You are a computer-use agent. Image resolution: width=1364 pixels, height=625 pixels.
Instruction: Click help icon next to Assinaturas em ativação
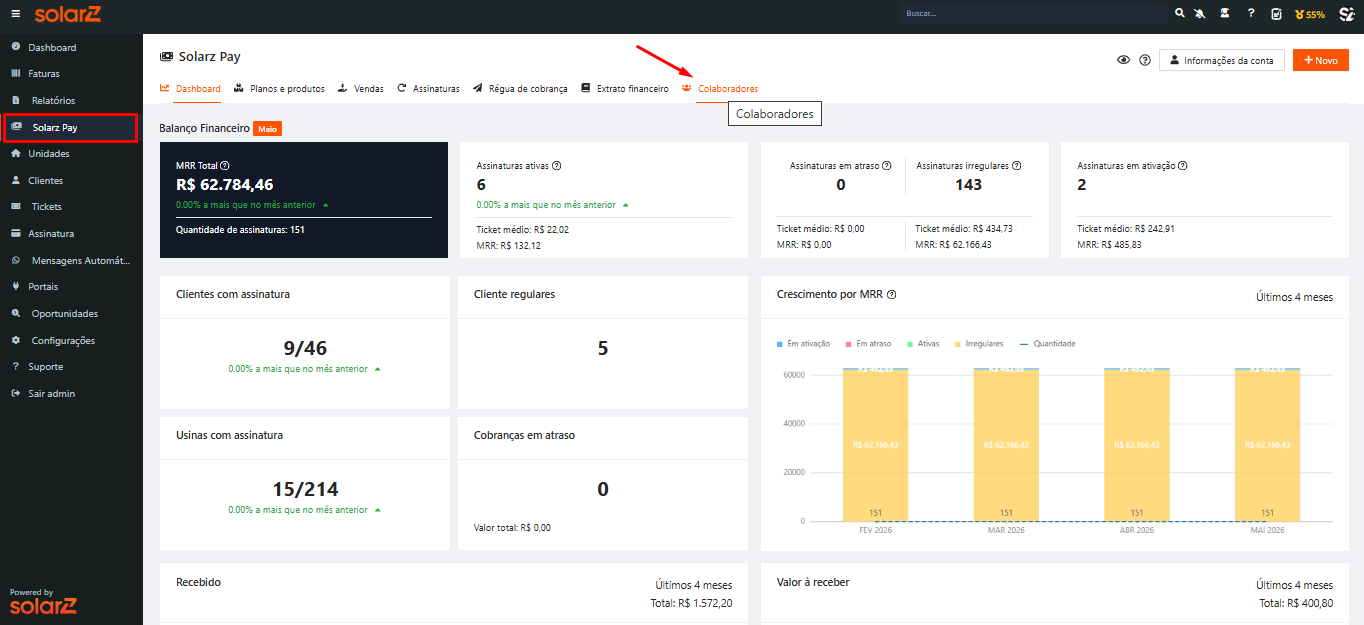1182,166
